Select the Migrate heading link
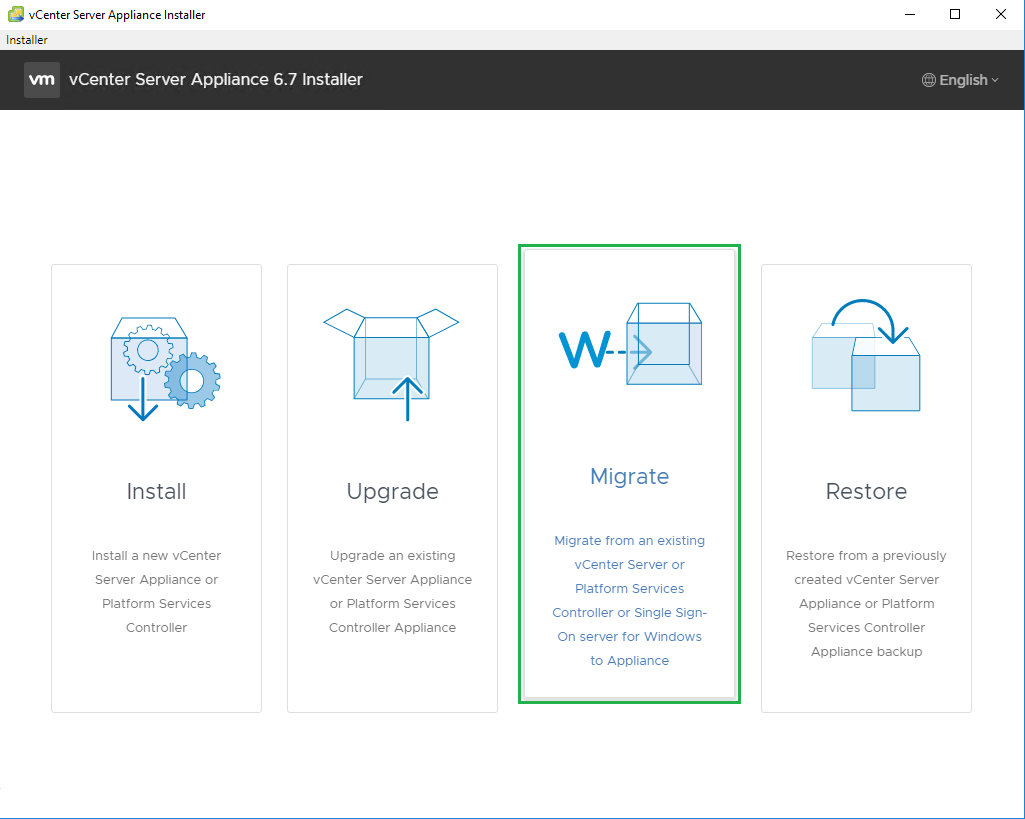The image size is (1025, 819). coord(629,476)
